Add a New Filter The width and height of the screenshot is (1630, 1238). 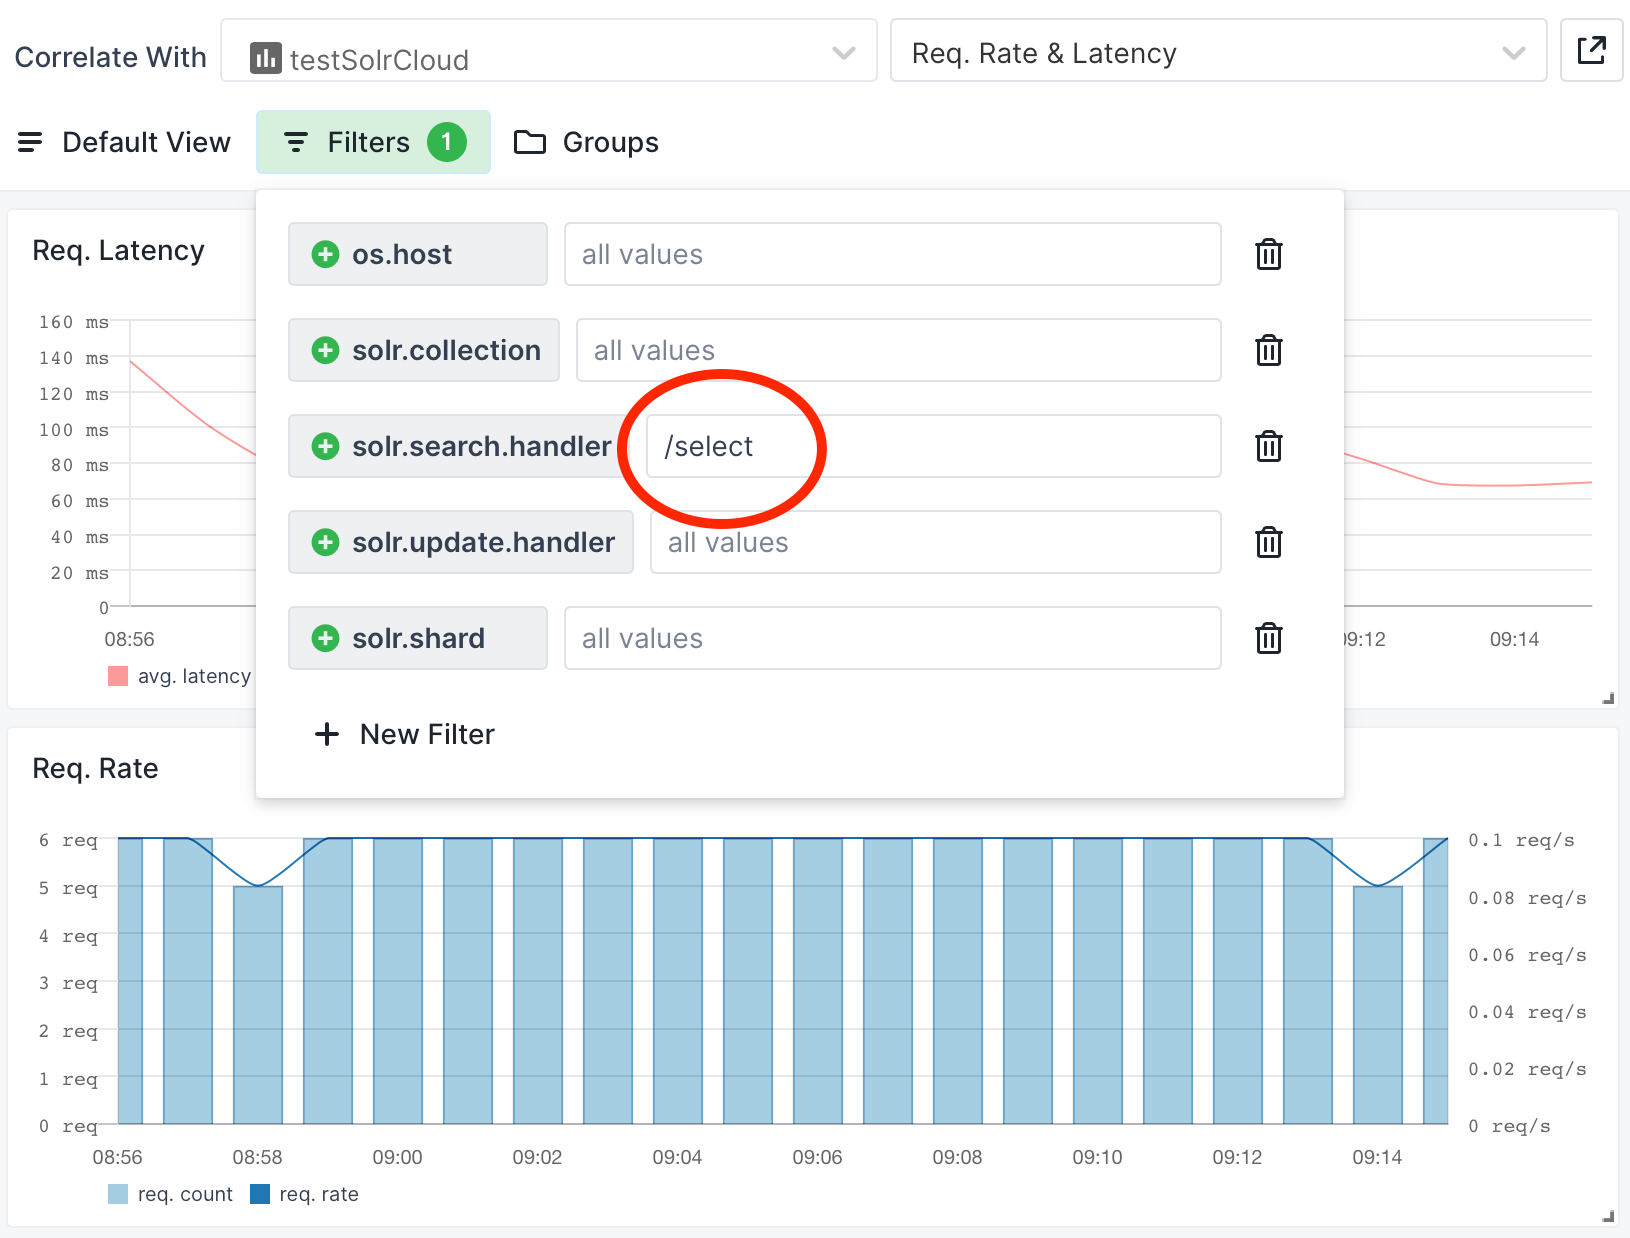click(405, 734)
